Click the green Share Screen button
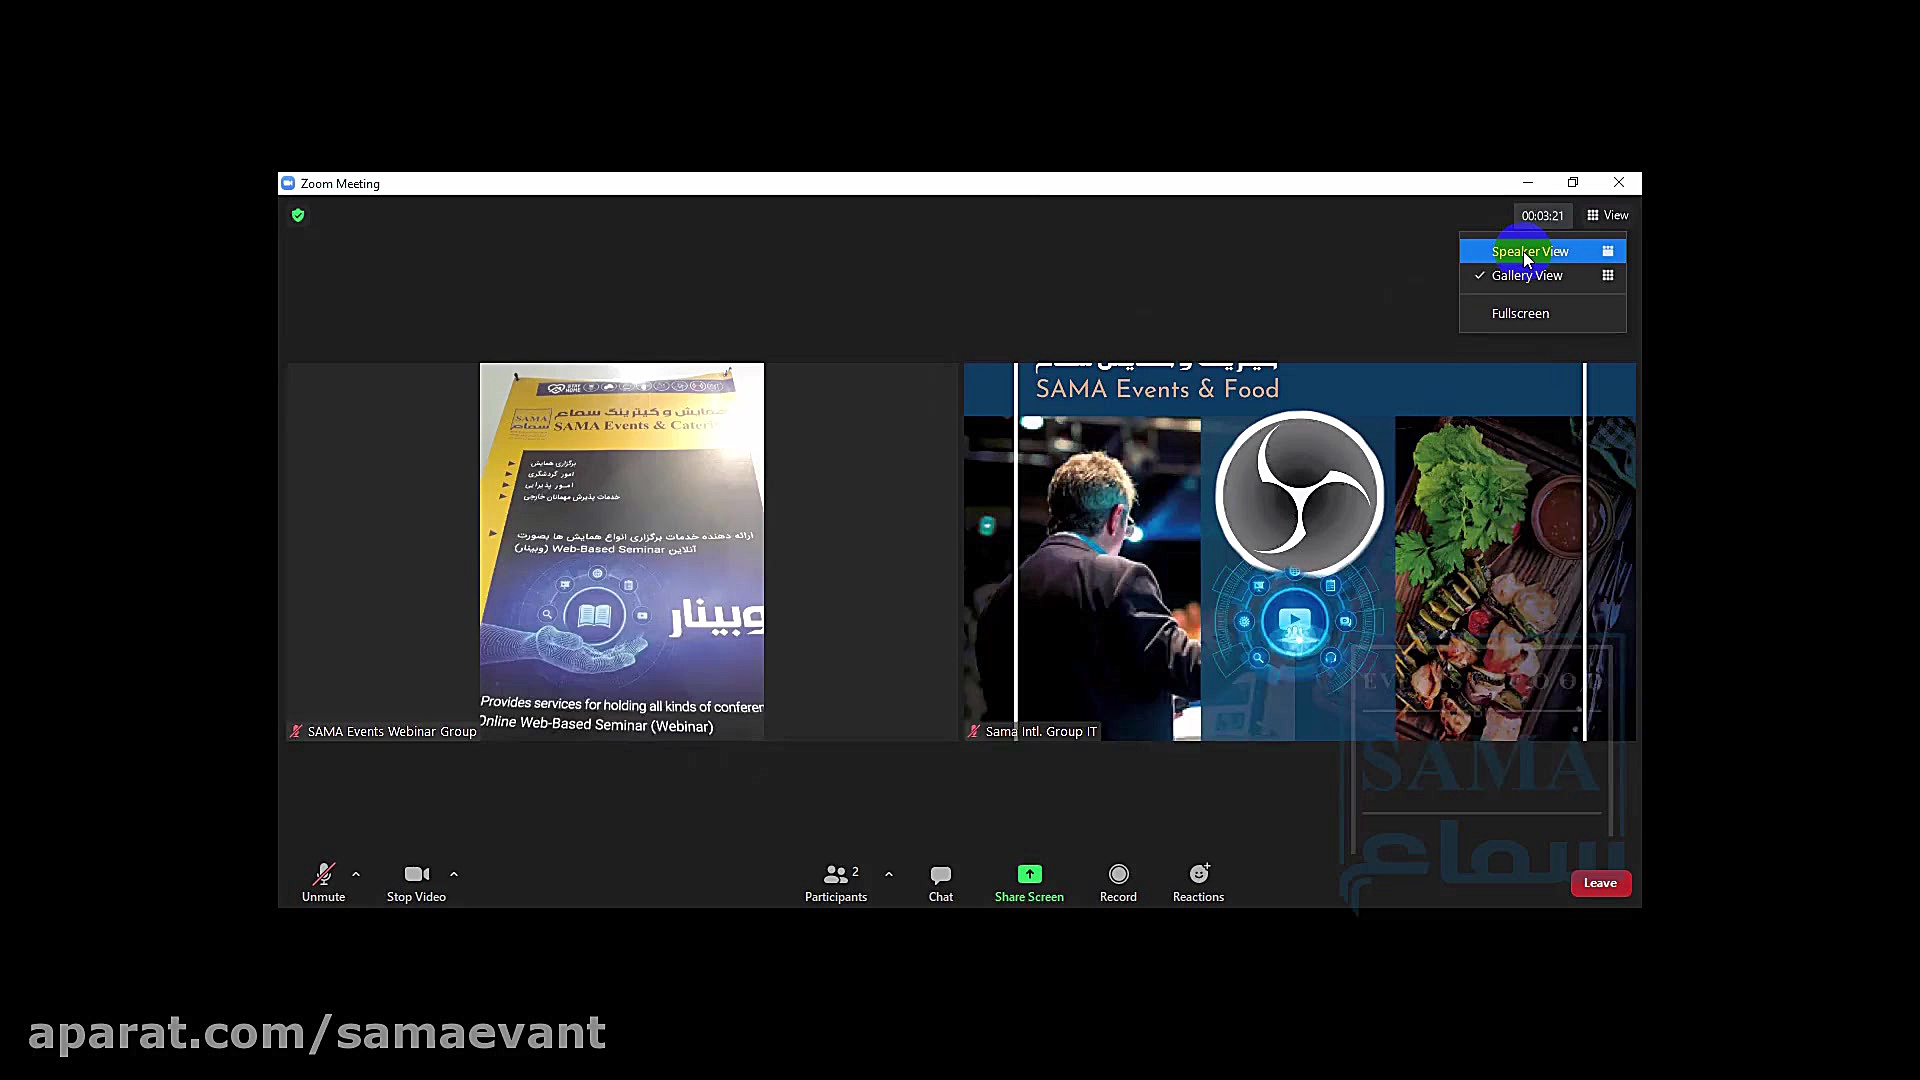Screen dimensions: 1920x1080 tap(1029, 883)
